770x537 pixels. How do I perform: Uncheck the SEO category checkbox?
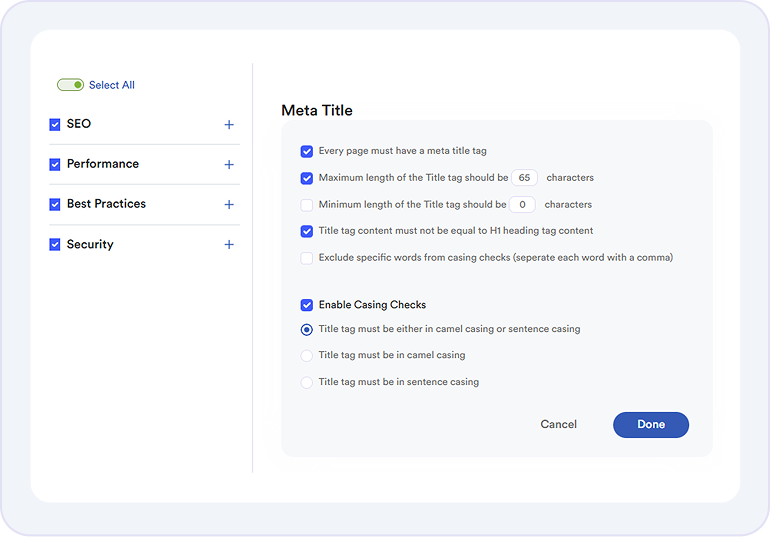[x=55, y=125]
